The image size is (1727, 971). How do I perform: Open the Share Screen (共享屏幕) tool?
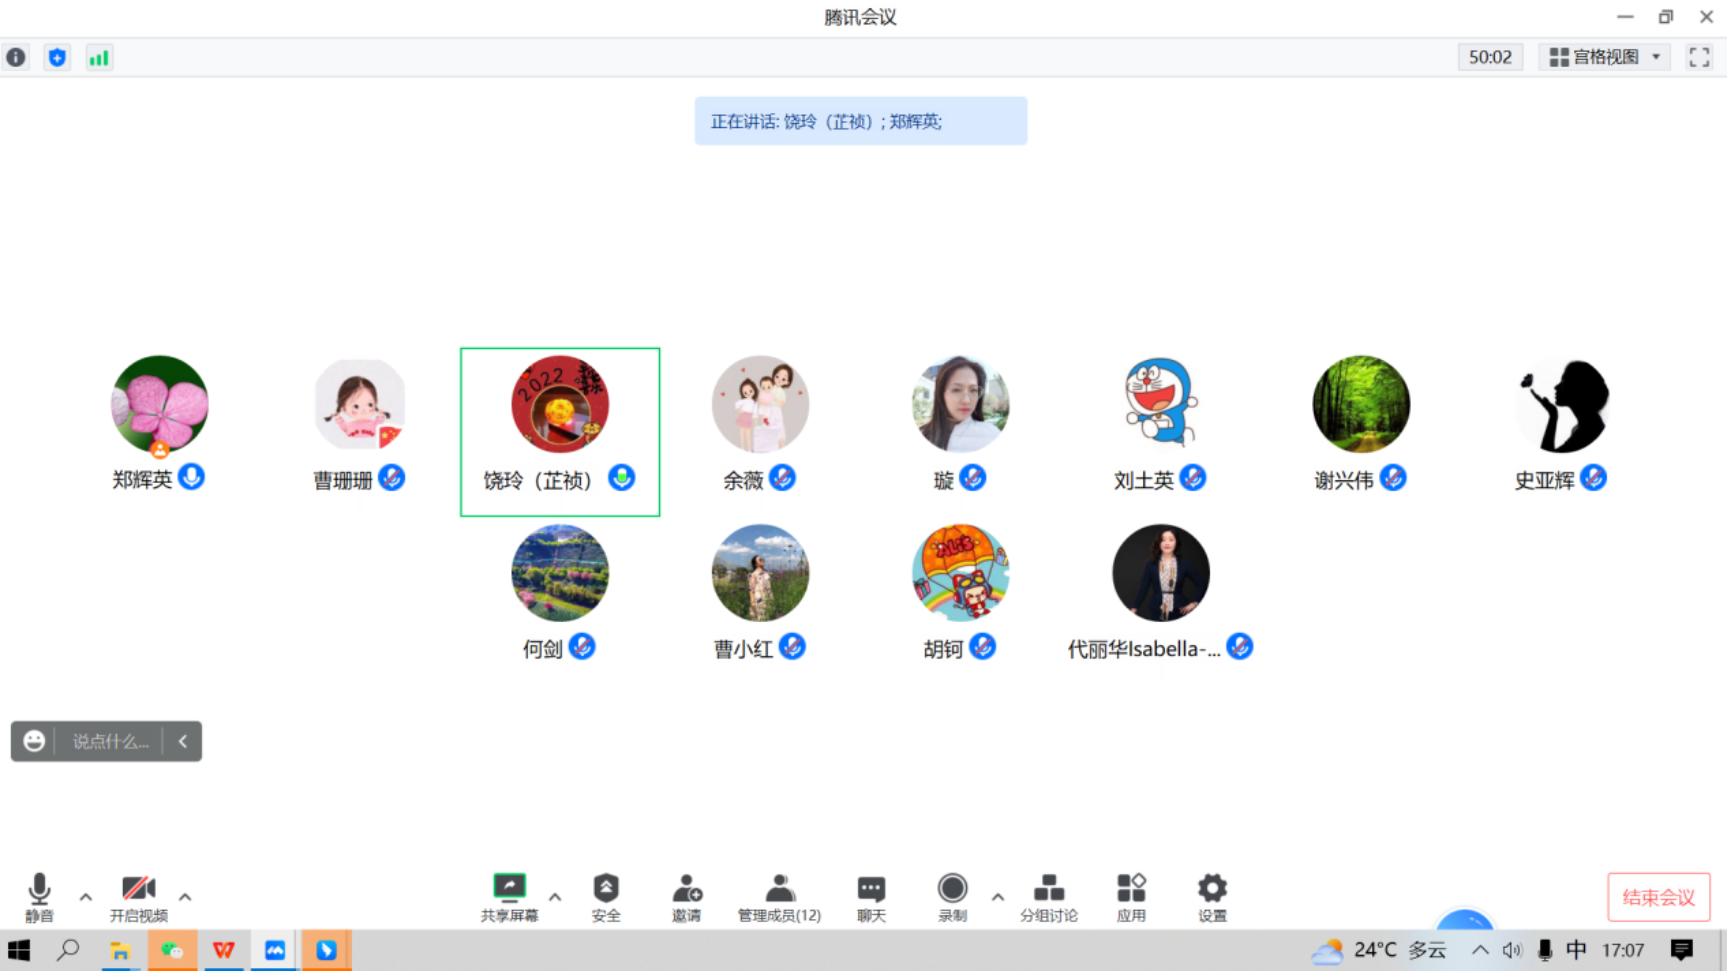point(509,896)
